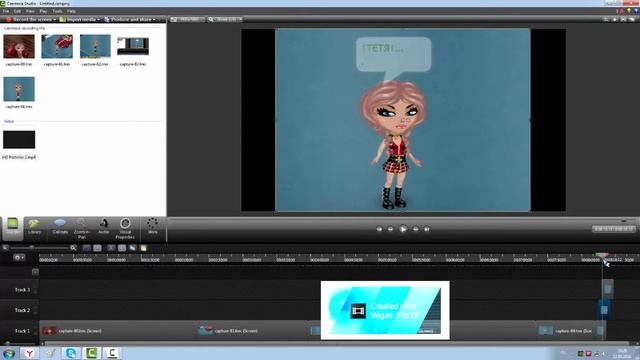
Task: Click the timeline playhead marker
Action: [602, 256]
